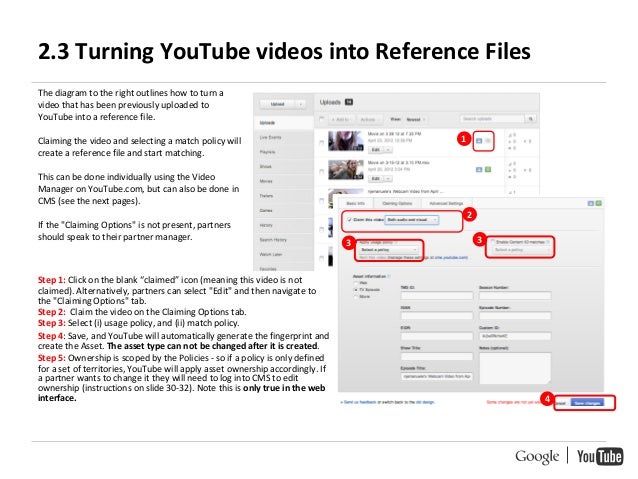Image resolution: width=638 pixels, height=479 pixels.
Task: Tick the checkbox for the first video row
Action: (321, 143)
